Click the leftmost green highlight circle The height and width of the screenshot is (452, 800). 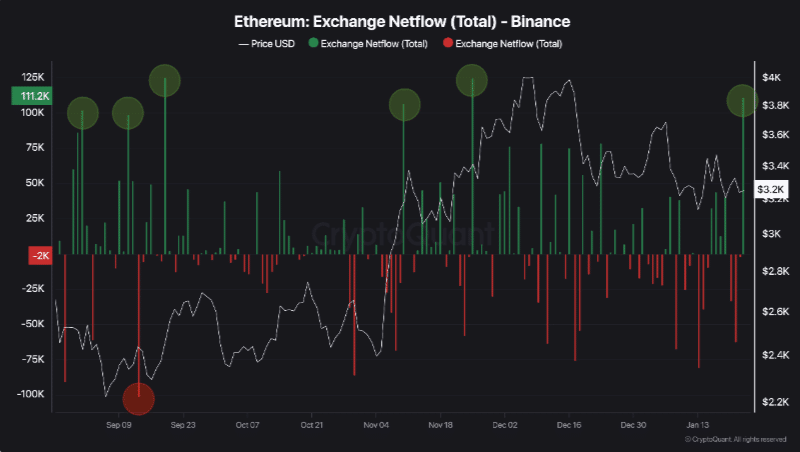tap(83, 113)
